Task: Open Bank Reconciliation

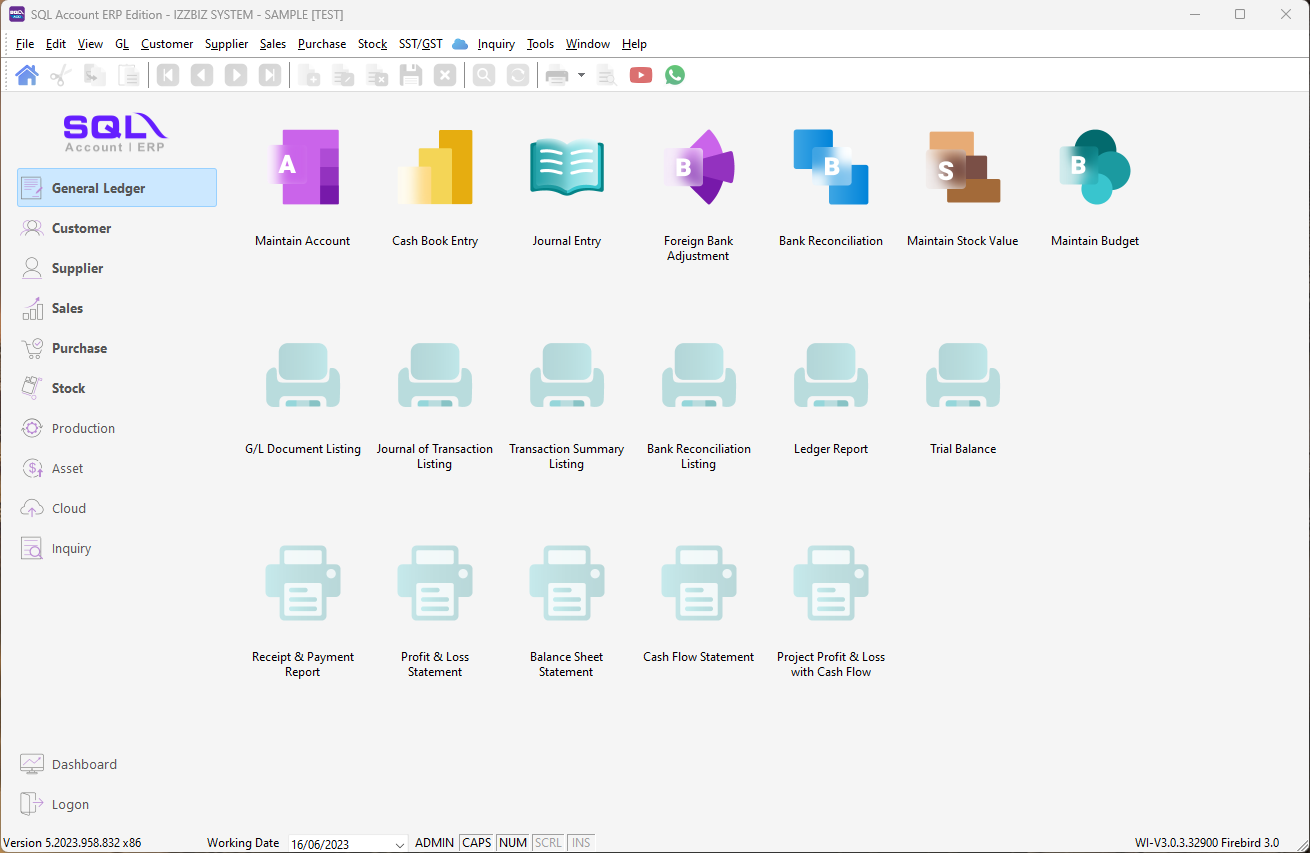Action: point(831,188)
